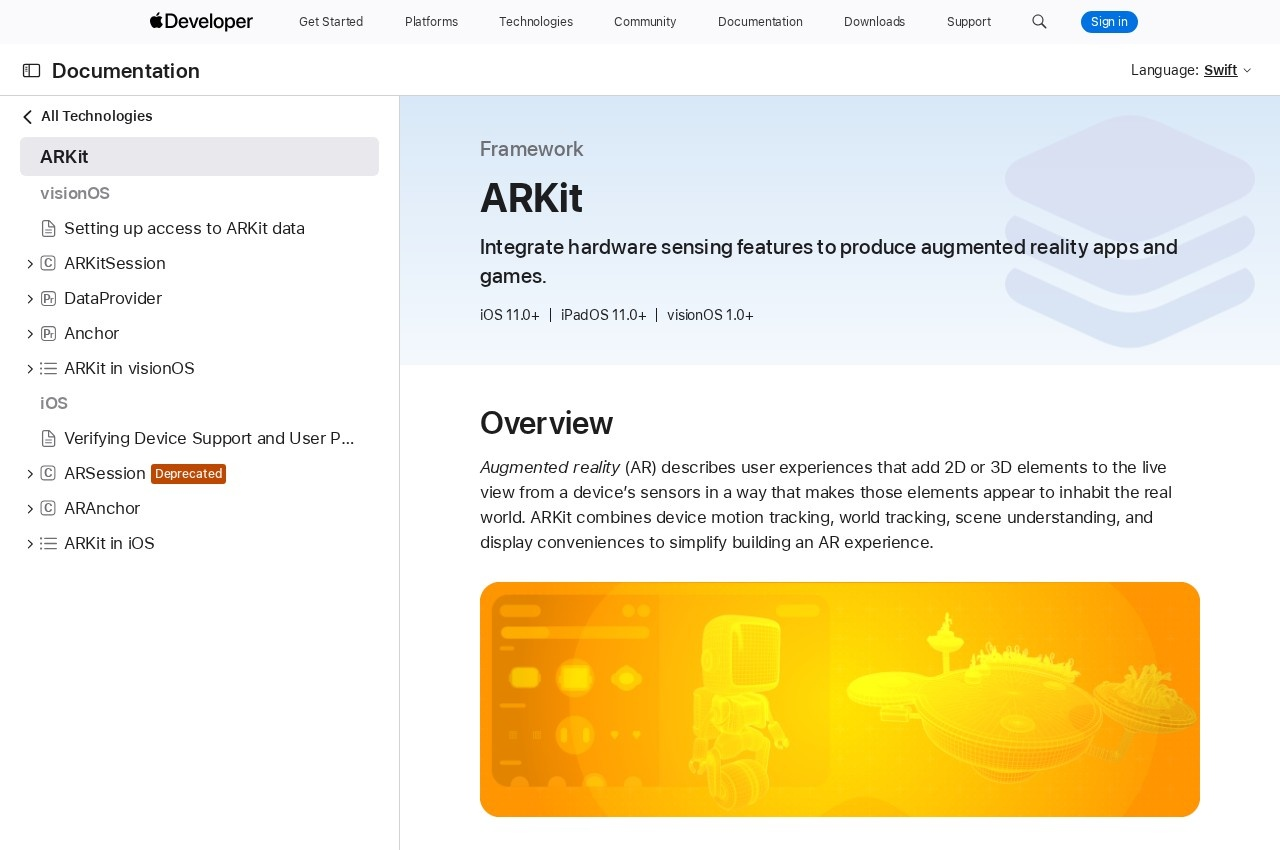The image size is (1280, 850).
Task: Open ARAnchor documentation page
Action: pos(102,508)
